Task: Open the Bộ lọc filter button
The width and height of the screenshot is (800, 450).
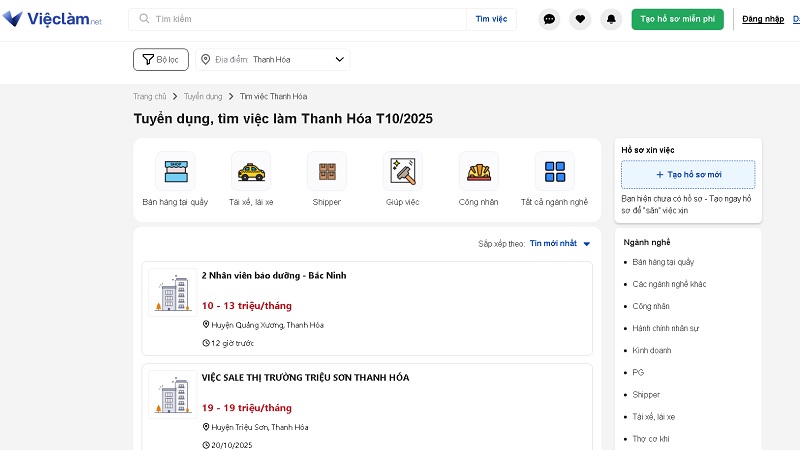Action: tap(161, 60)
